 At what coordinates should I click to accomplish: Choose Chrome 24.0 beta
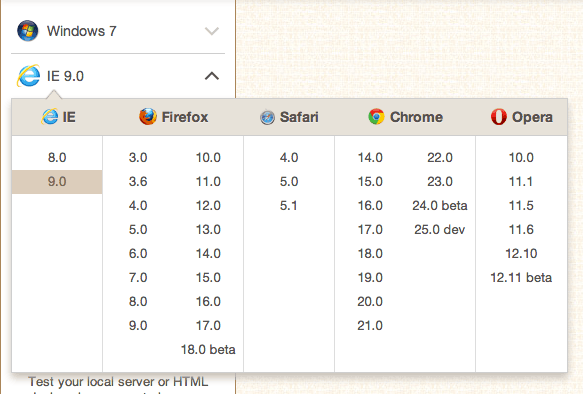pyautogui.click(x=440, y=206)
